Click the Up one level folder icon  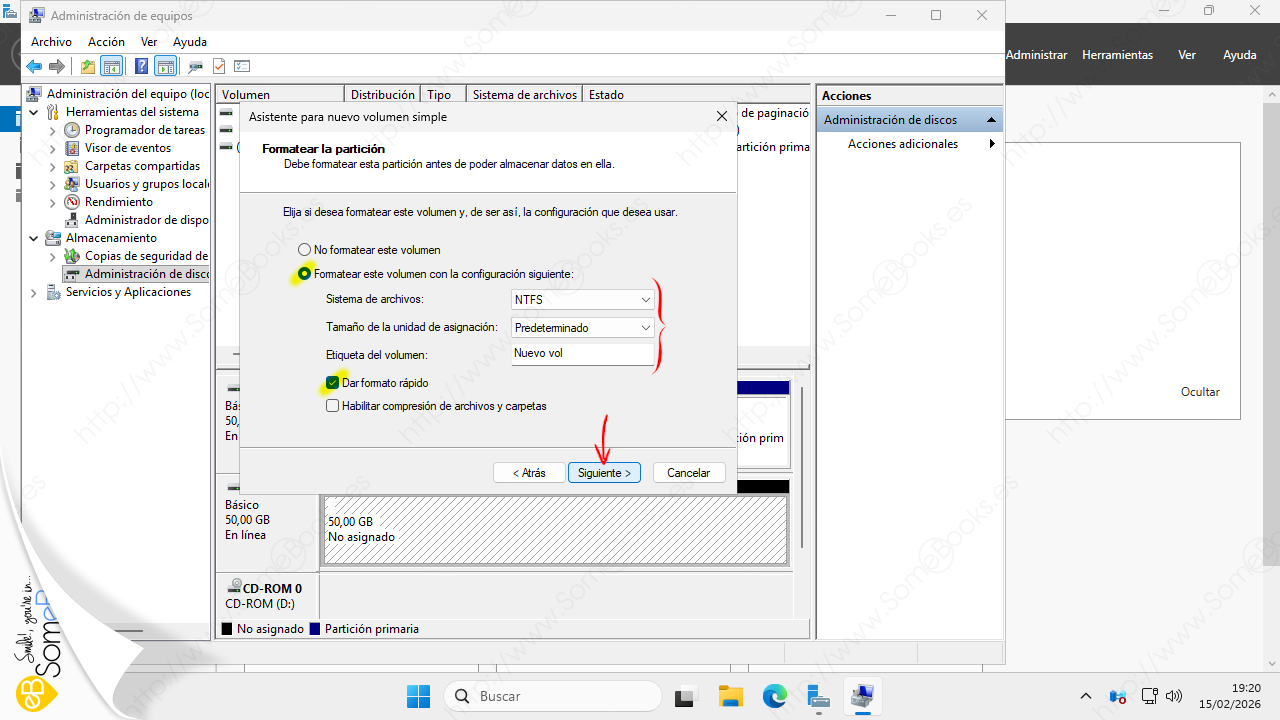(88, 66)
